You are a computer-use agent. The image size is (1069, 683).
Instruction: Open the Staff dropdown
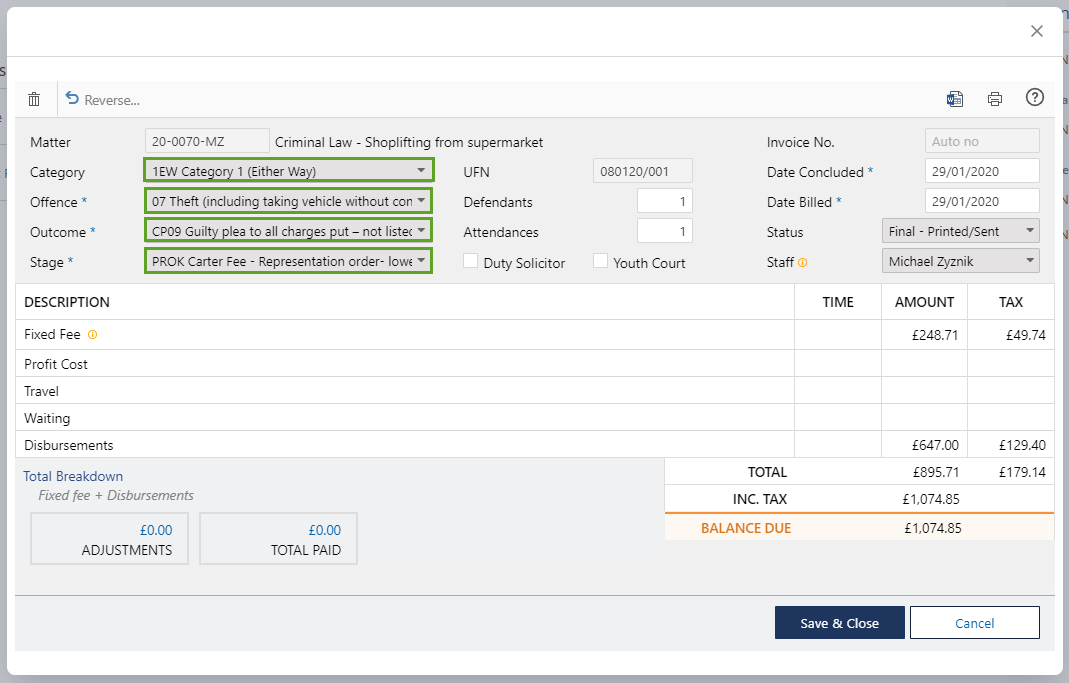(x=961, y=261)
